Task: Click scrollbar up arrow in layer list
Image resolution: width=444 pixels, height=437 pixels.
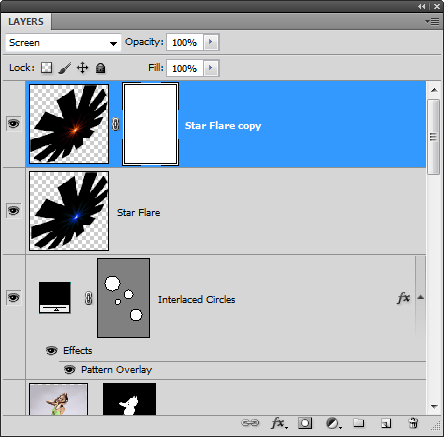Action: coord(434,90)
